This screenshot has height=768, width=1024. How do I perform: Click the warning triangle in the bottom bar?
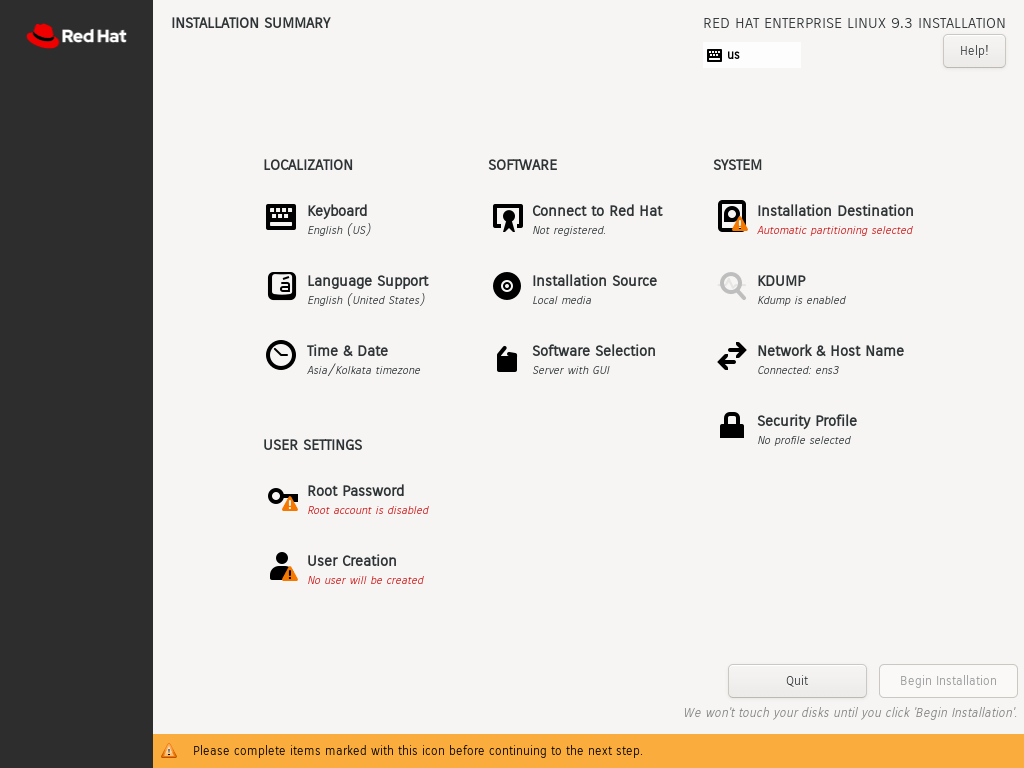click(x=169, y=751)
